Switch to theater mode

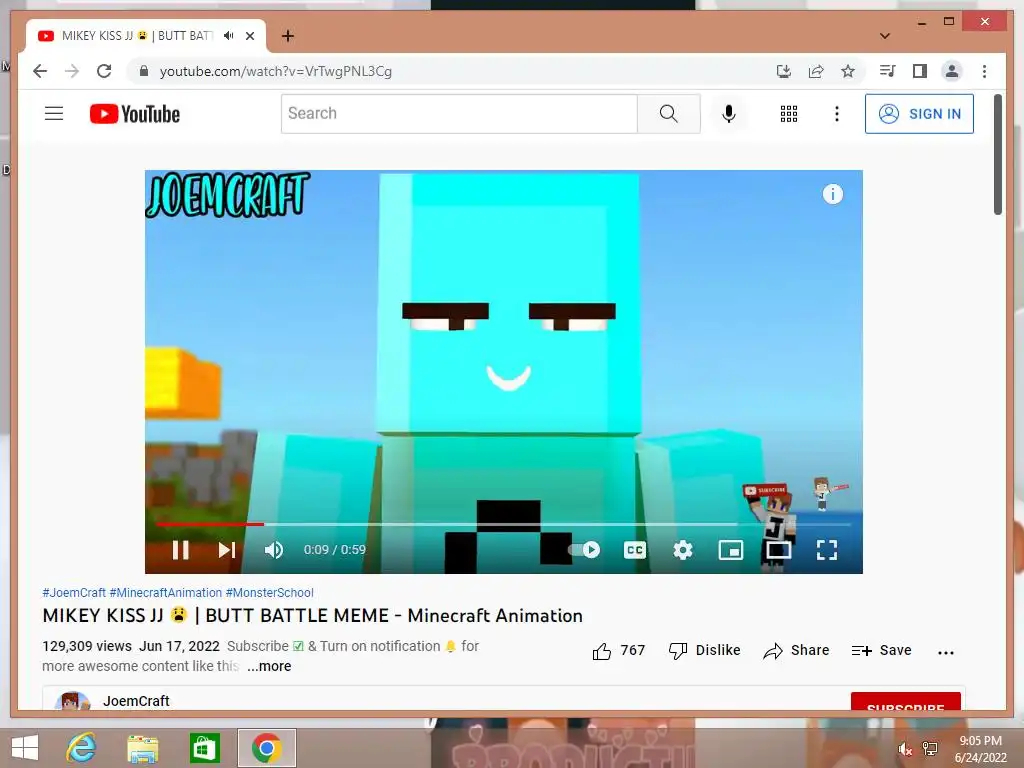coord(778,550)
